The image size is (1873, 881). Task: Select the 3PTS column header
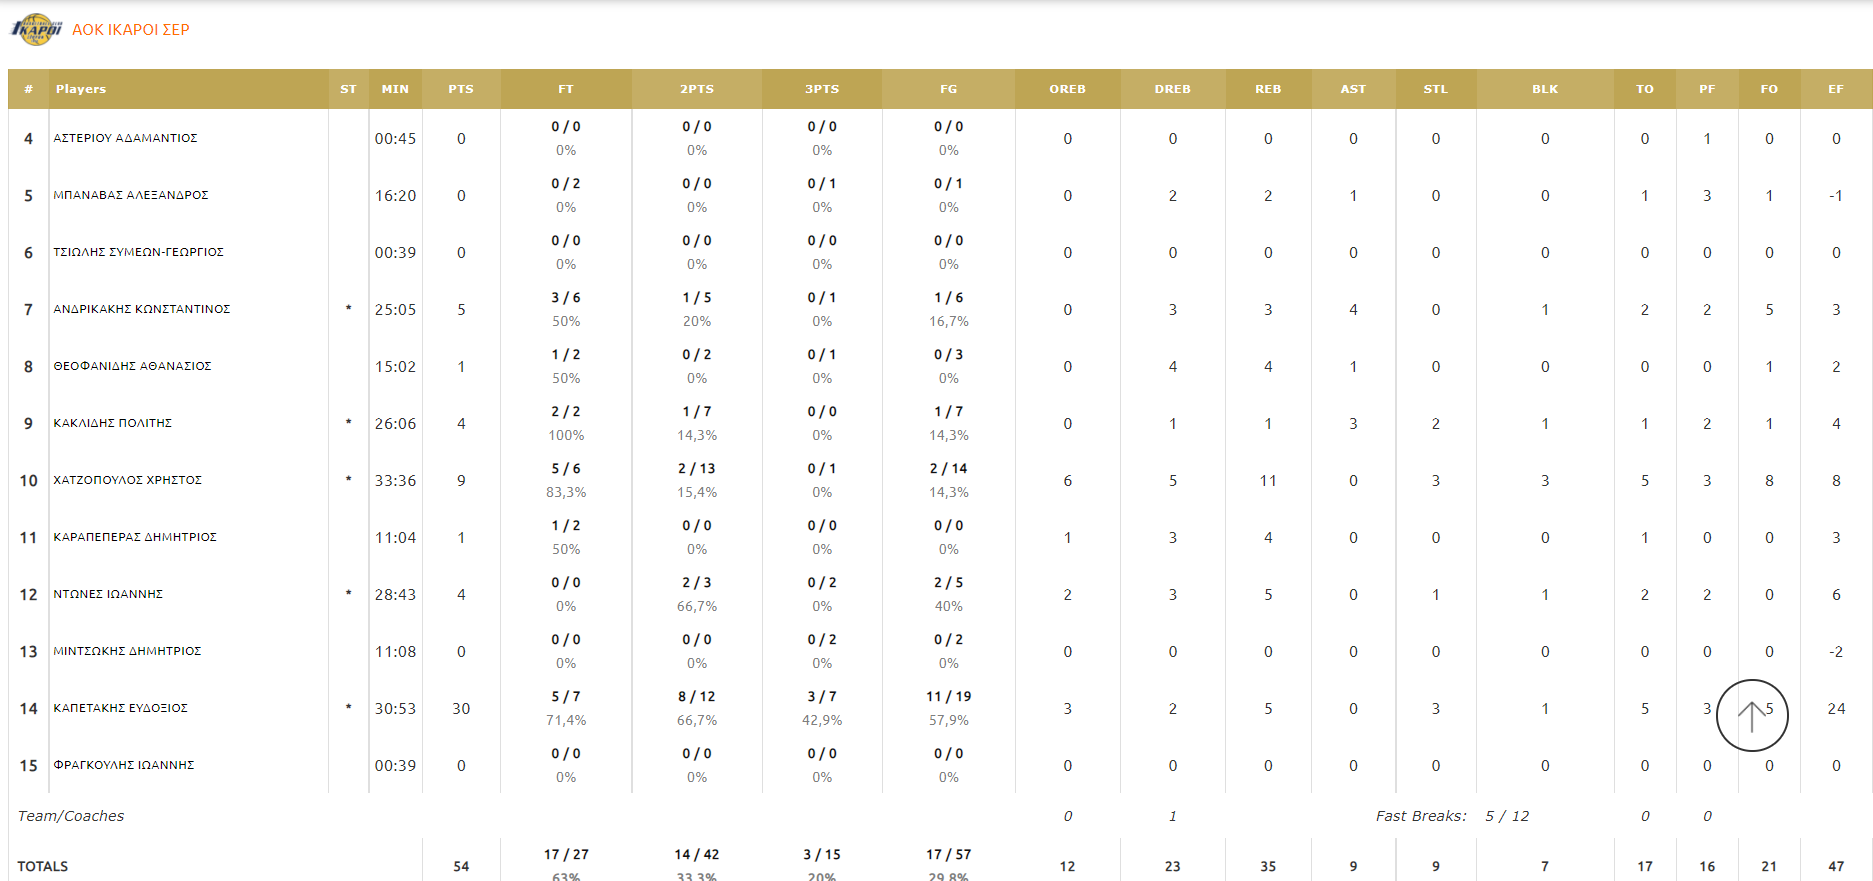(822, 89)
